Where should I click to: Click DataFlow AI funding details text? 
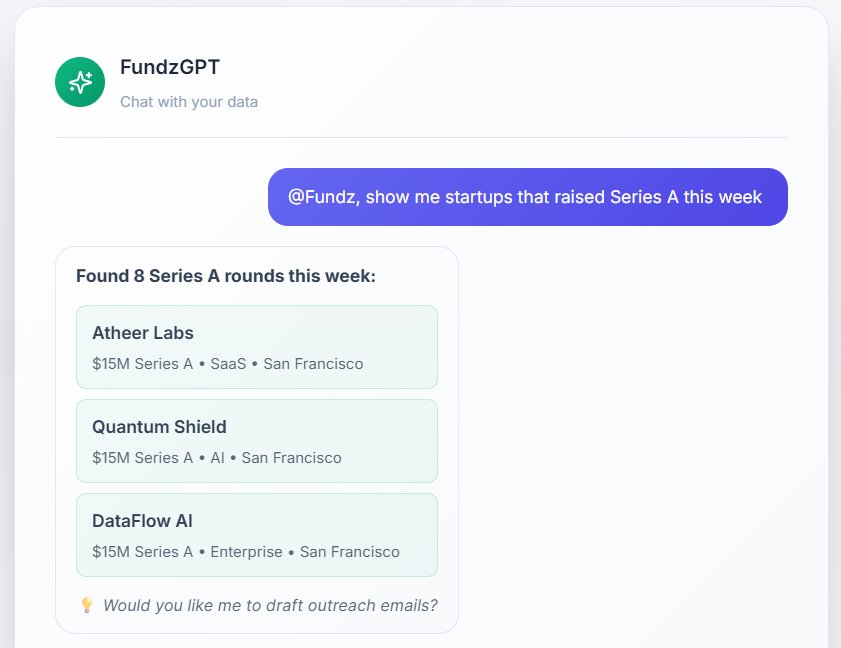pos(244,552)
